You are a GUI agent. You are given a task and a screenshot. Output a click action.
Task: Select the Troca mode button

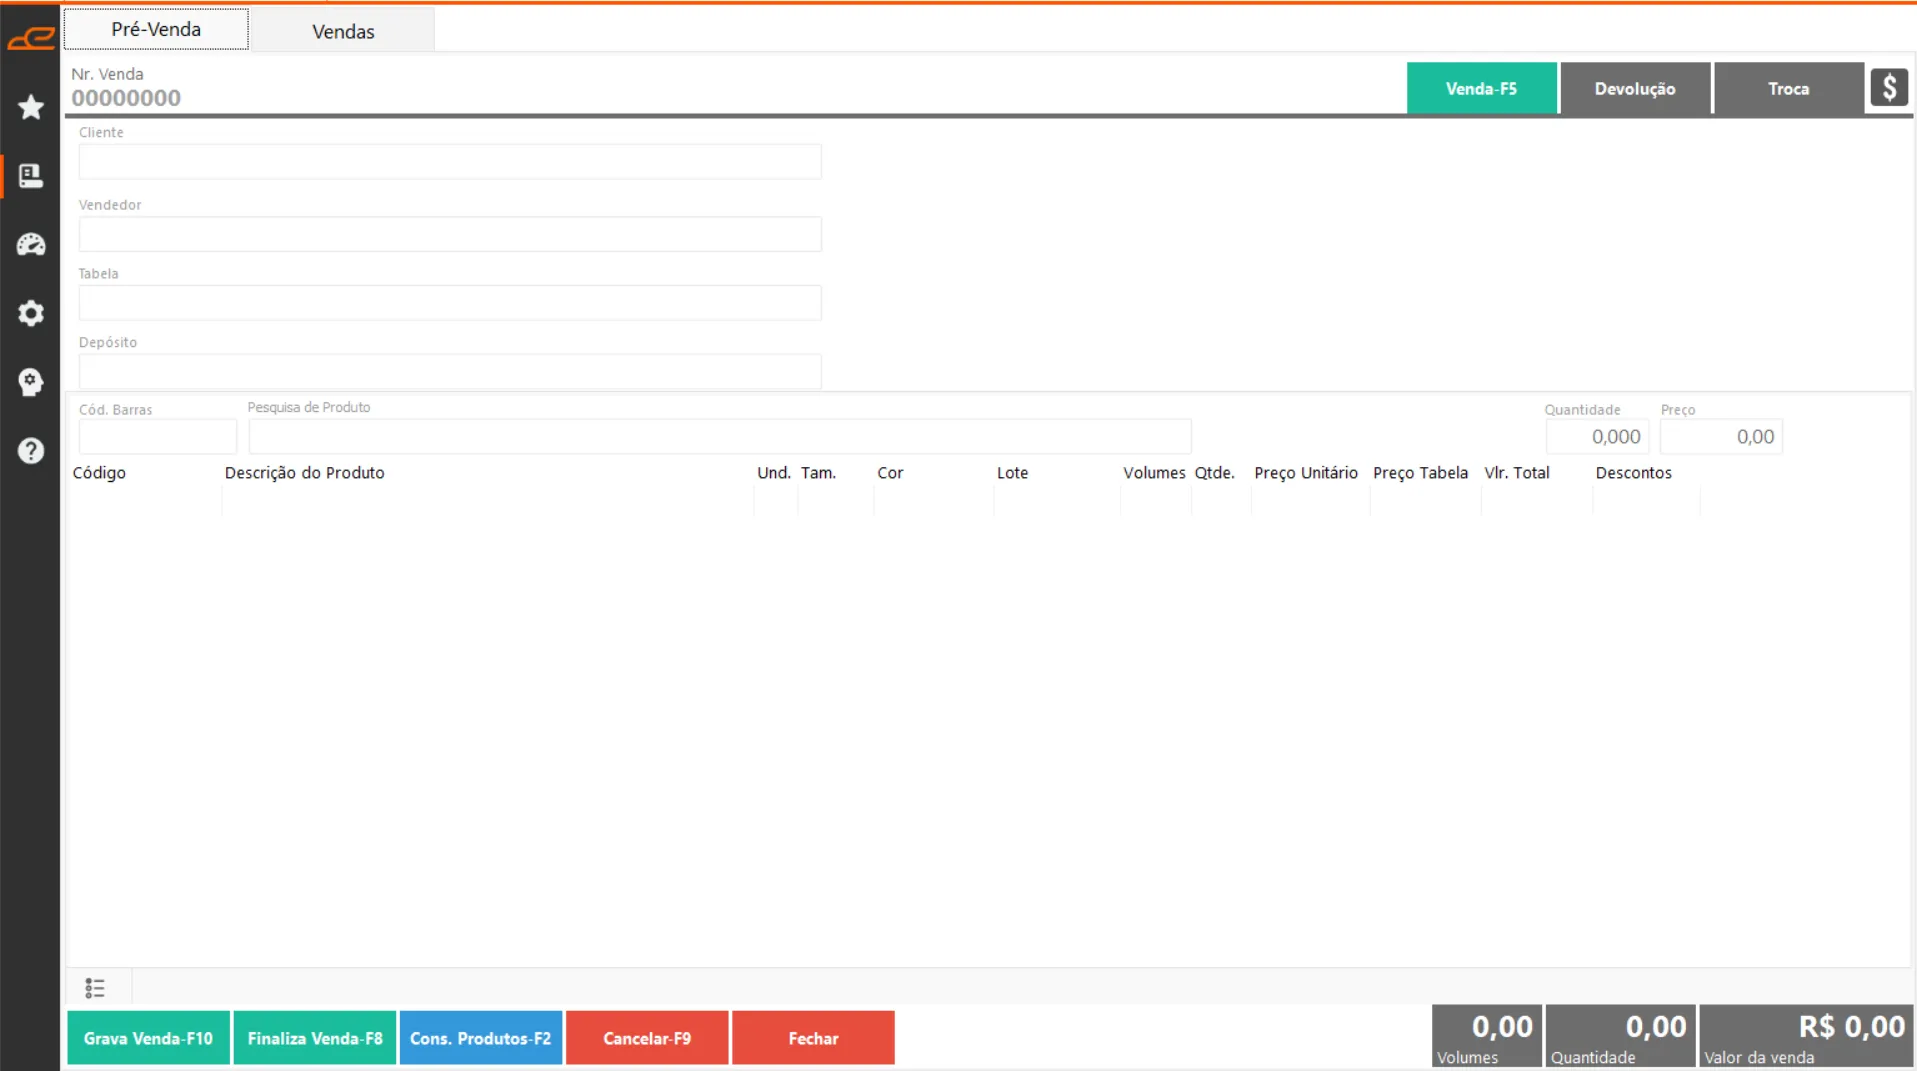[1788, 88]
